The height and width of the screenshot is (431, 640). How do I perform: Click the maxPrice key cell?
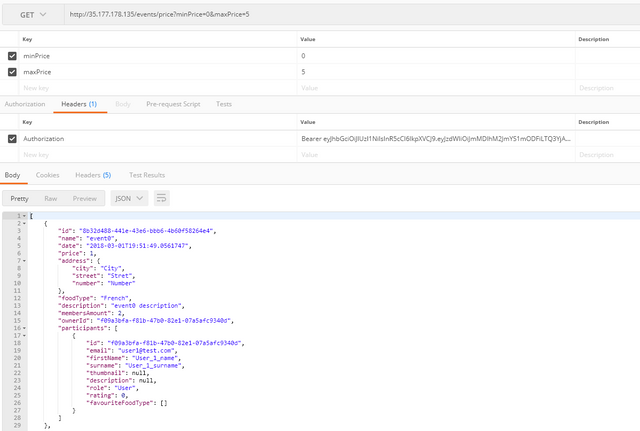(x=158, y=72)
